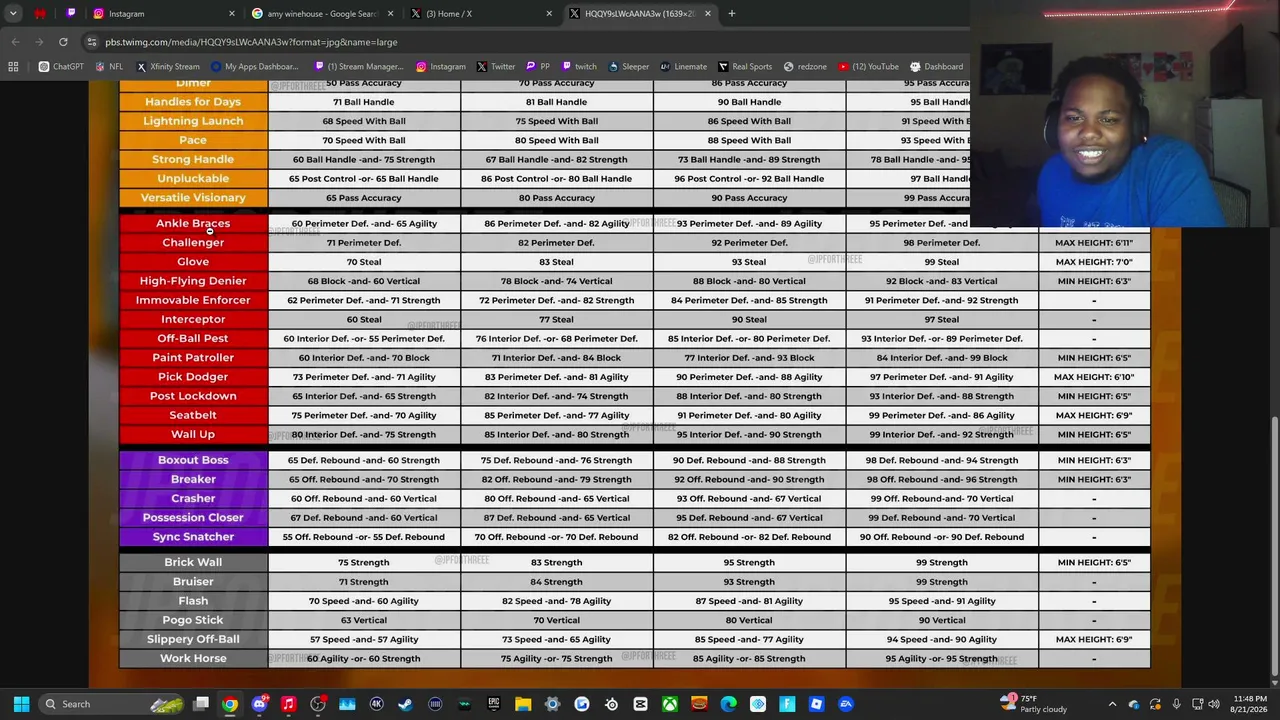This screenshot has height=720, width=1280.
Task: Open the NFL bookmark
Action: pos(109,67)
